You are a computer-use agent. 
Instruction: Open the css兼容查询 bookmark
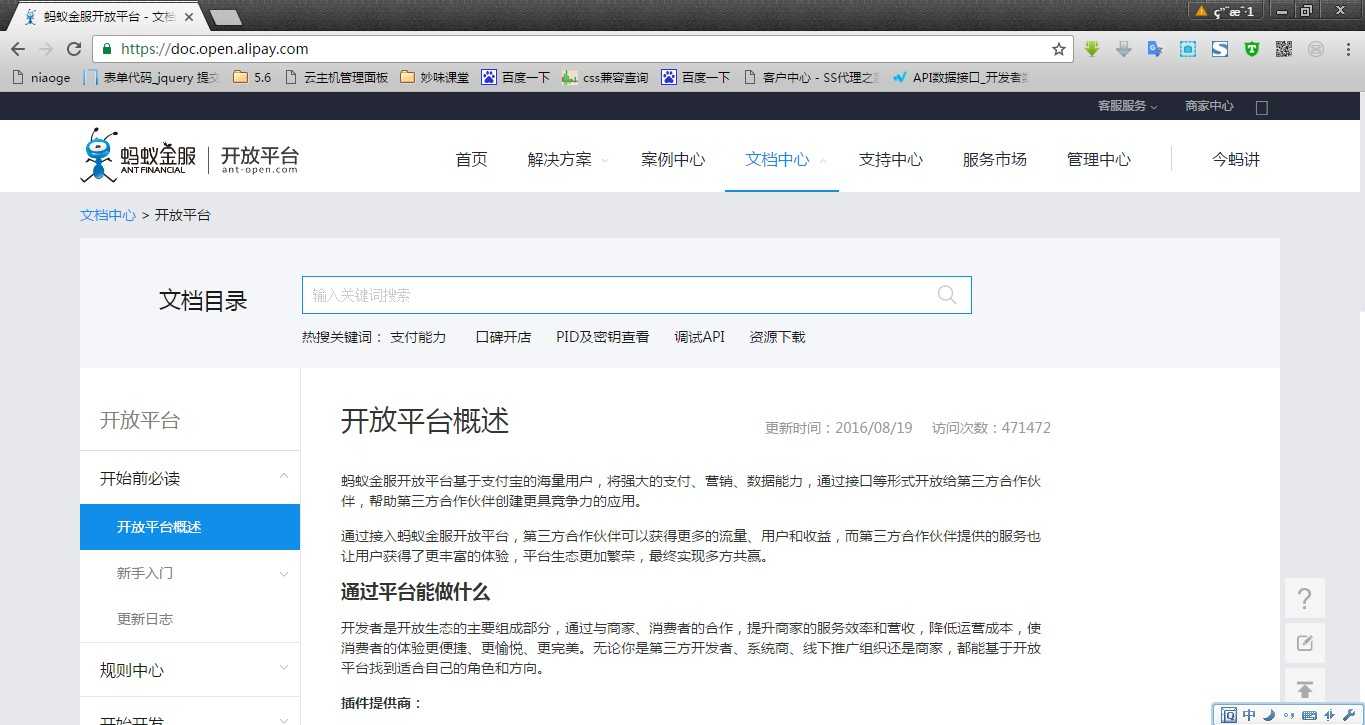click(605, 77)
